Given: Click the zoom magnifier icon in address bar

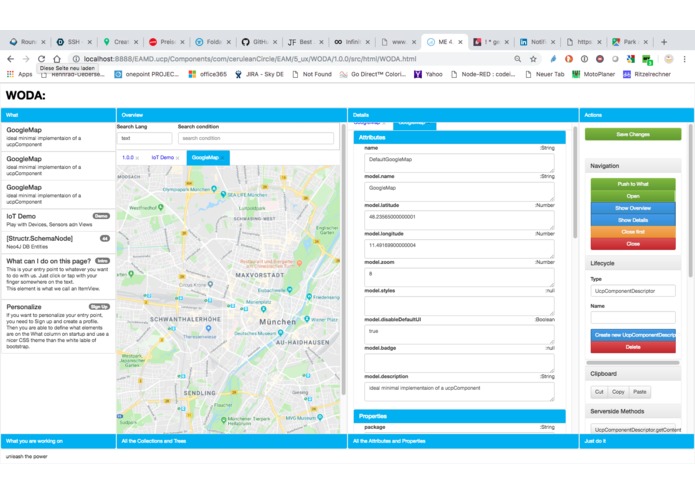Looking at the screenshot, I should pyautogui.click(x=517, y=58).
